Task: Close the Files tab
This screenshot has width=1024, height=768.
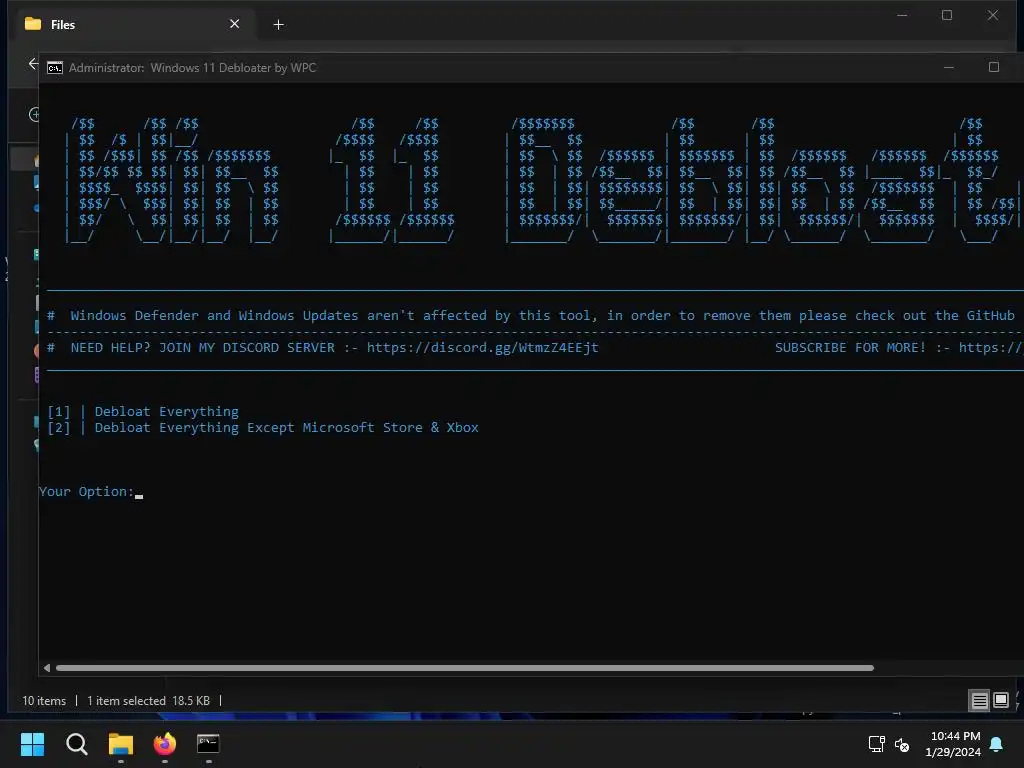Action: point(234,24)
